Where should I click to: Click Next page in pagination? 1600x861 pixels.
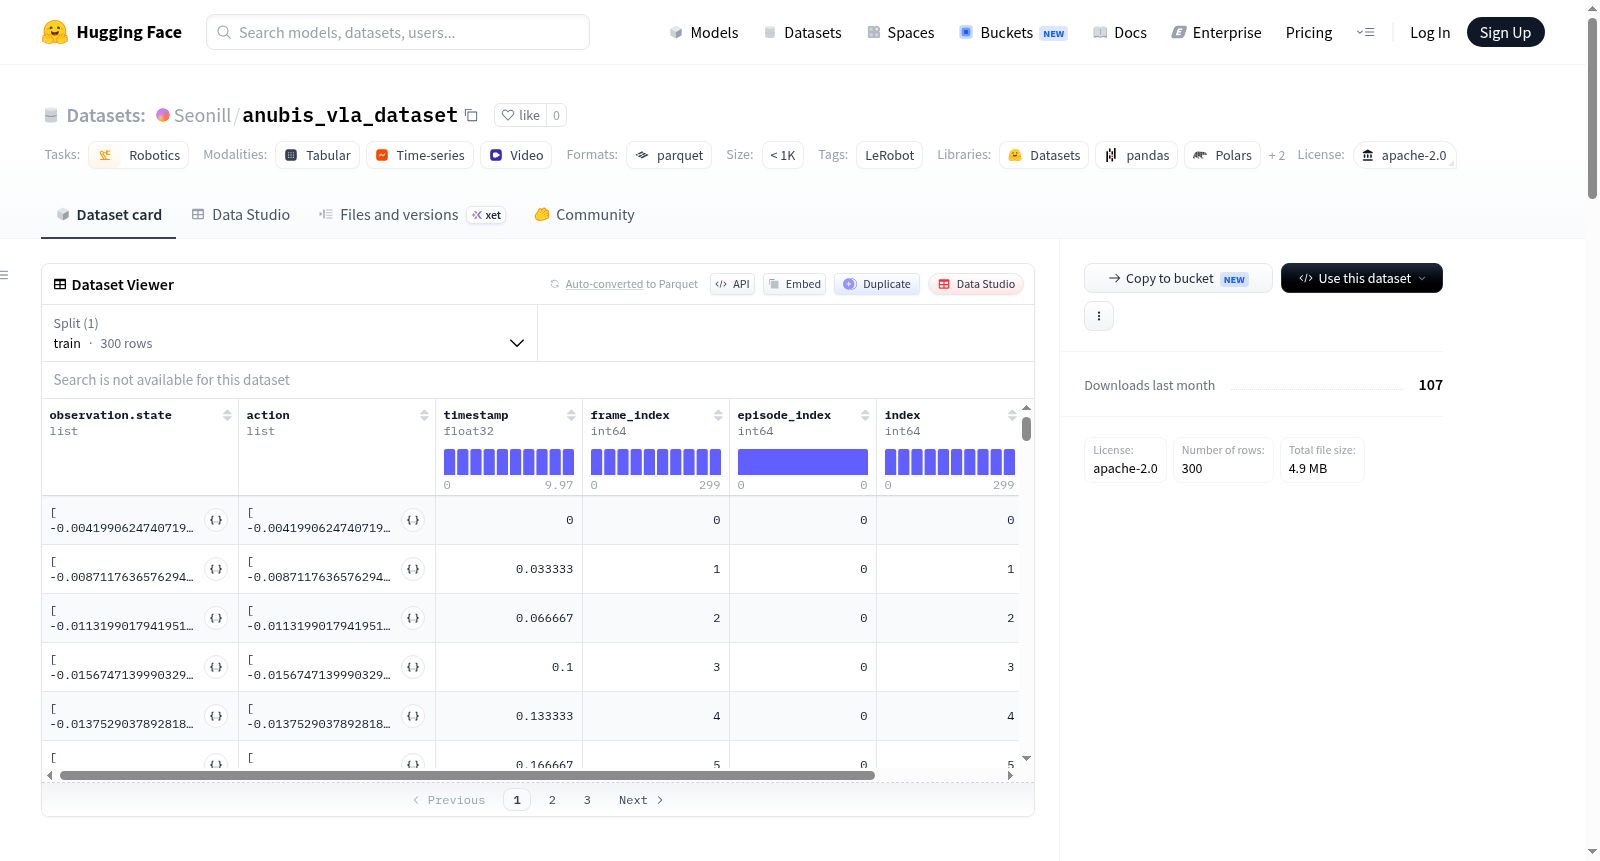[x=641, y=800]
